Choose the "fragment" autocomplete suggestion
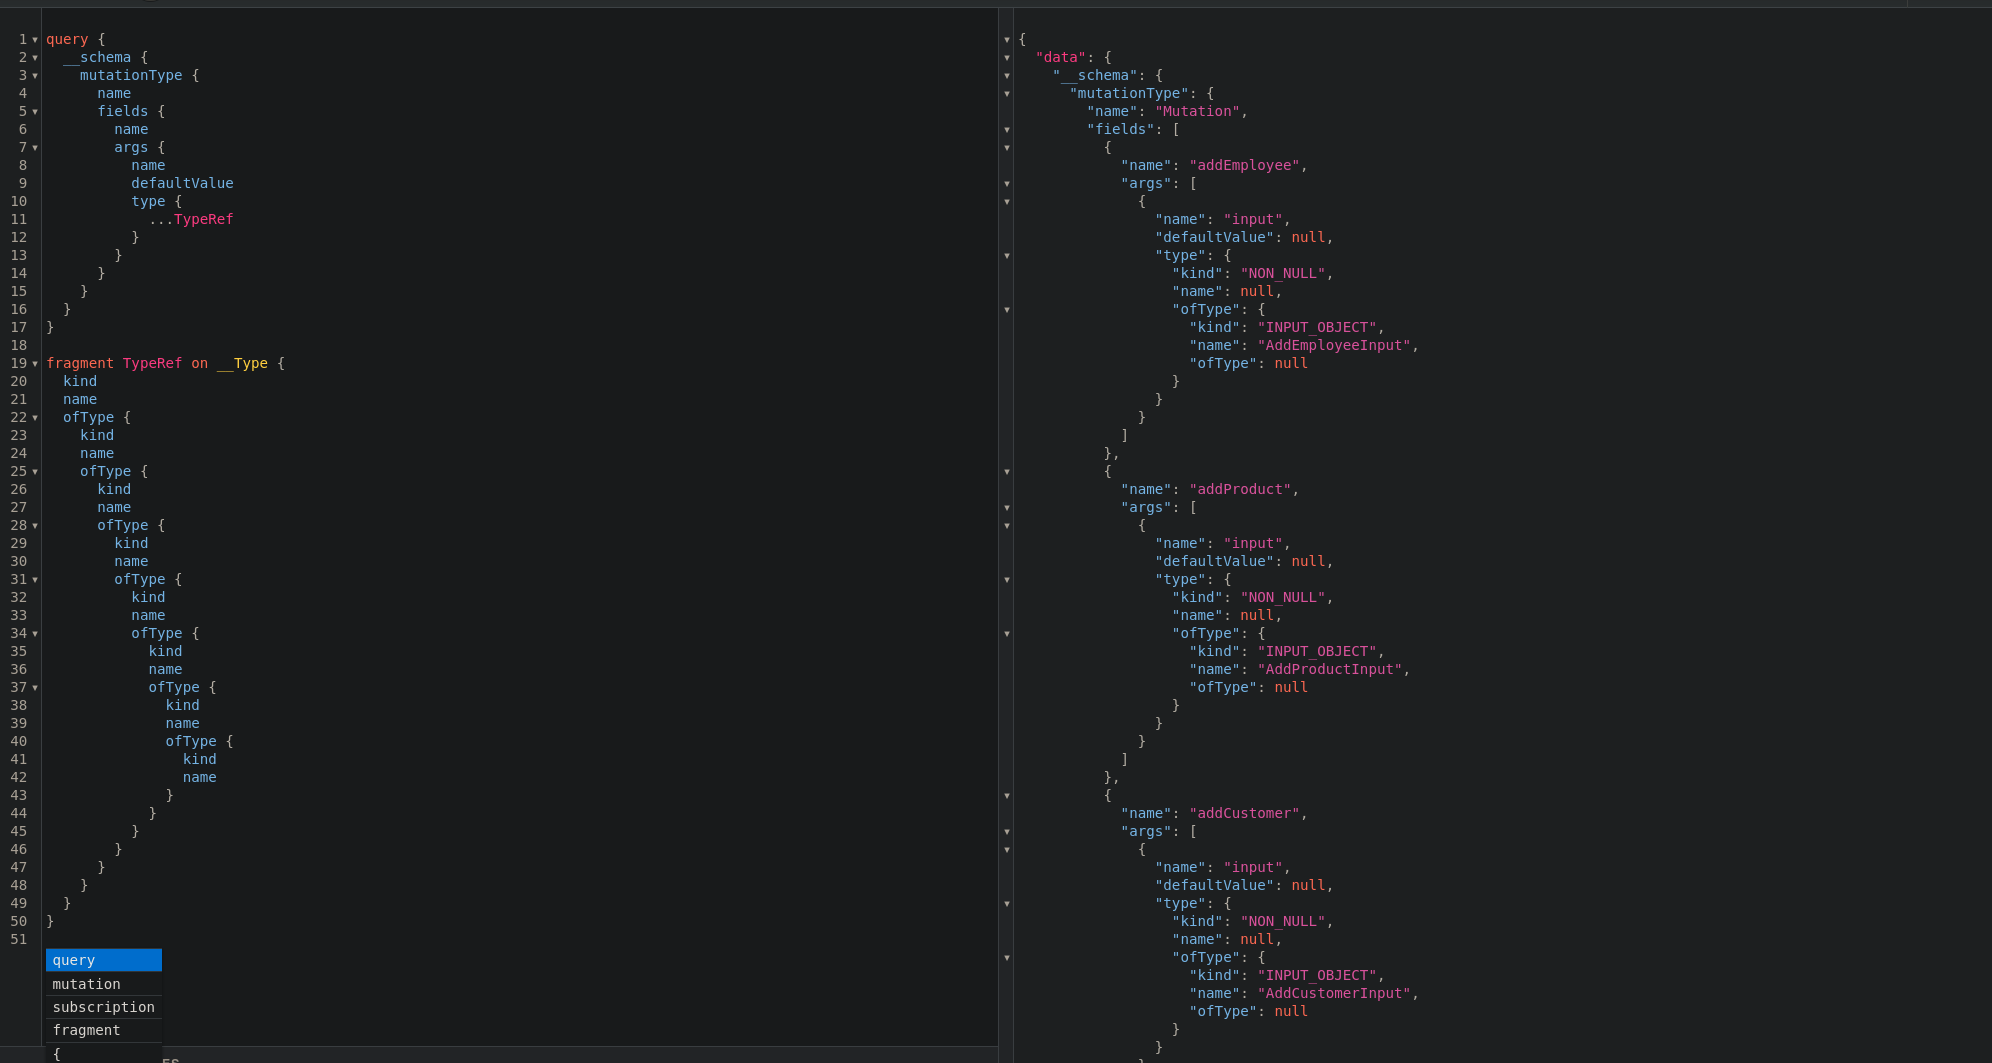This screenshot has width=1992, height=1063. click(103, 1030)
